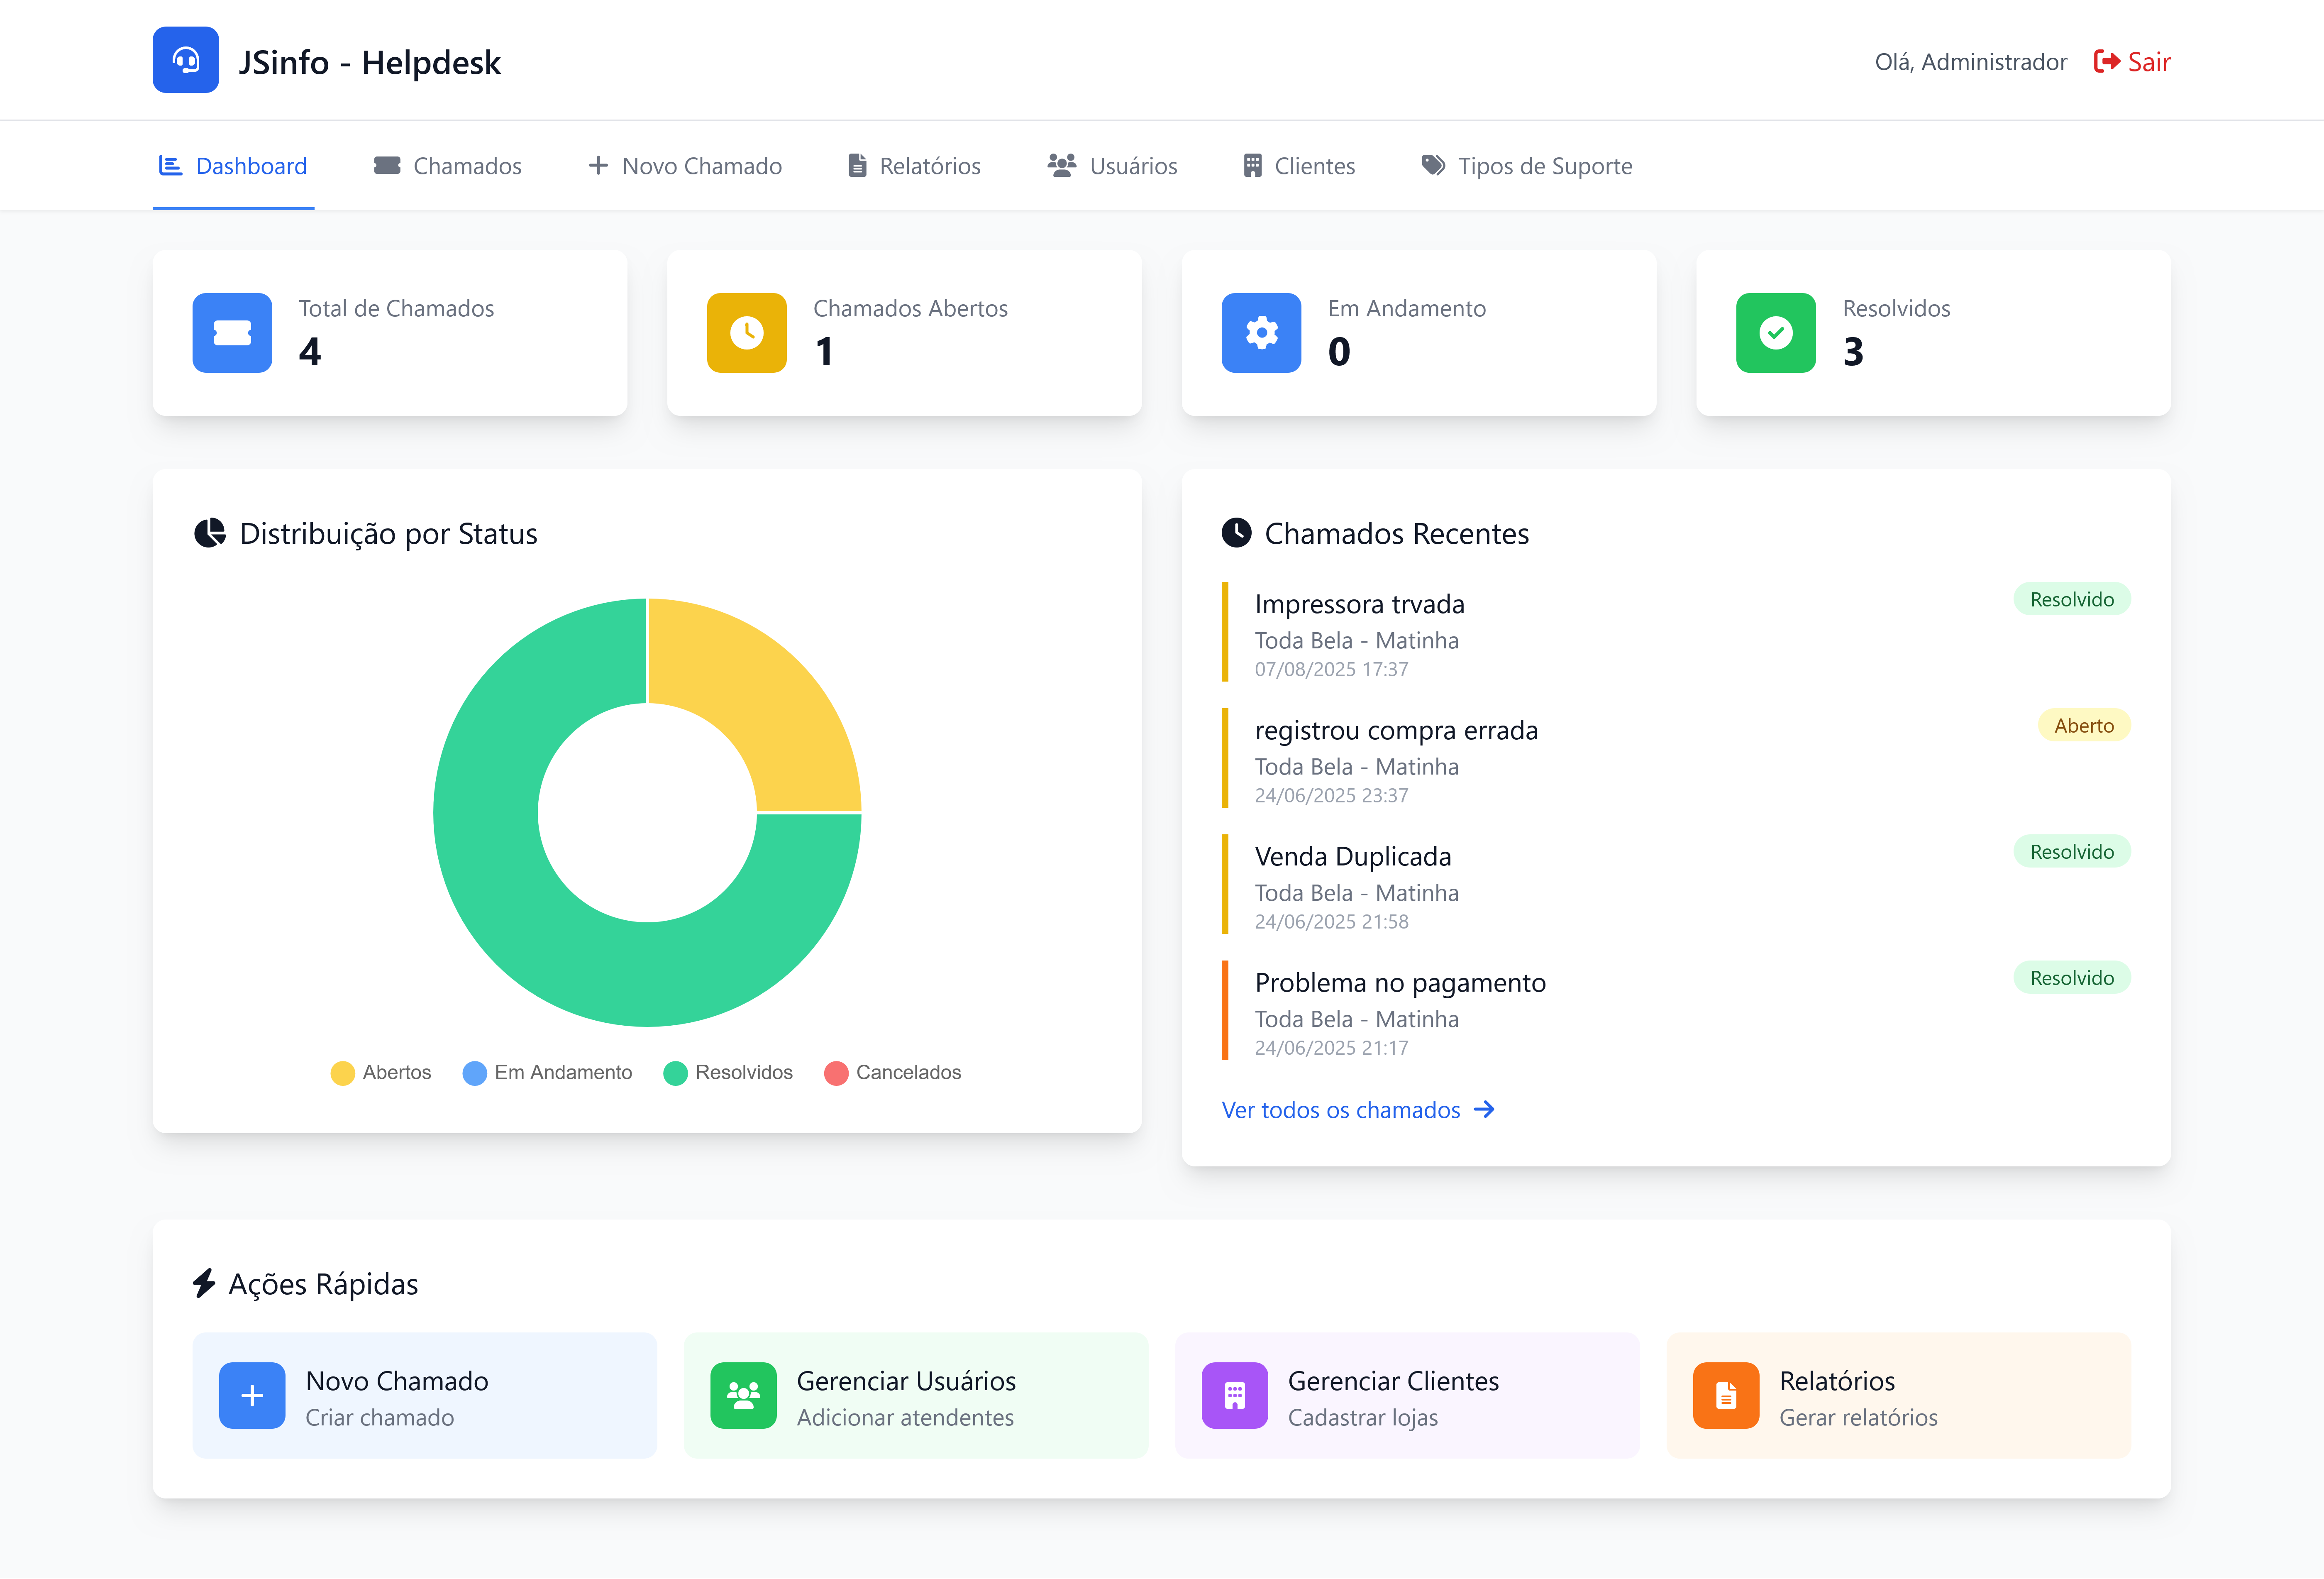Click the Relatórios quick action card
The height and width of the screenshot is (1579, 2324).
click(x=1899, y=1395)
